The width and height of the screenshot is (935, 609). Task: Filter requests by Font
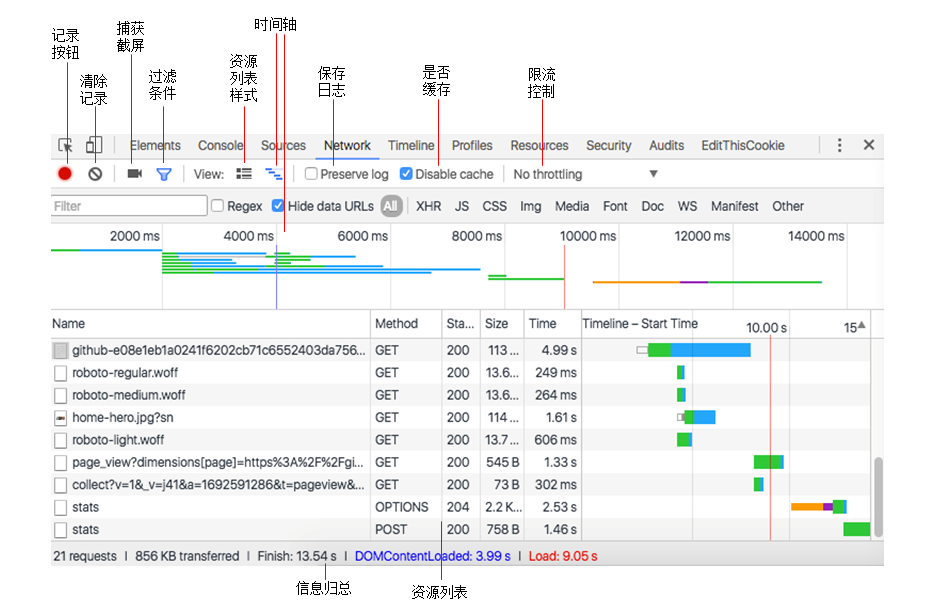click(x=615, y=206)
